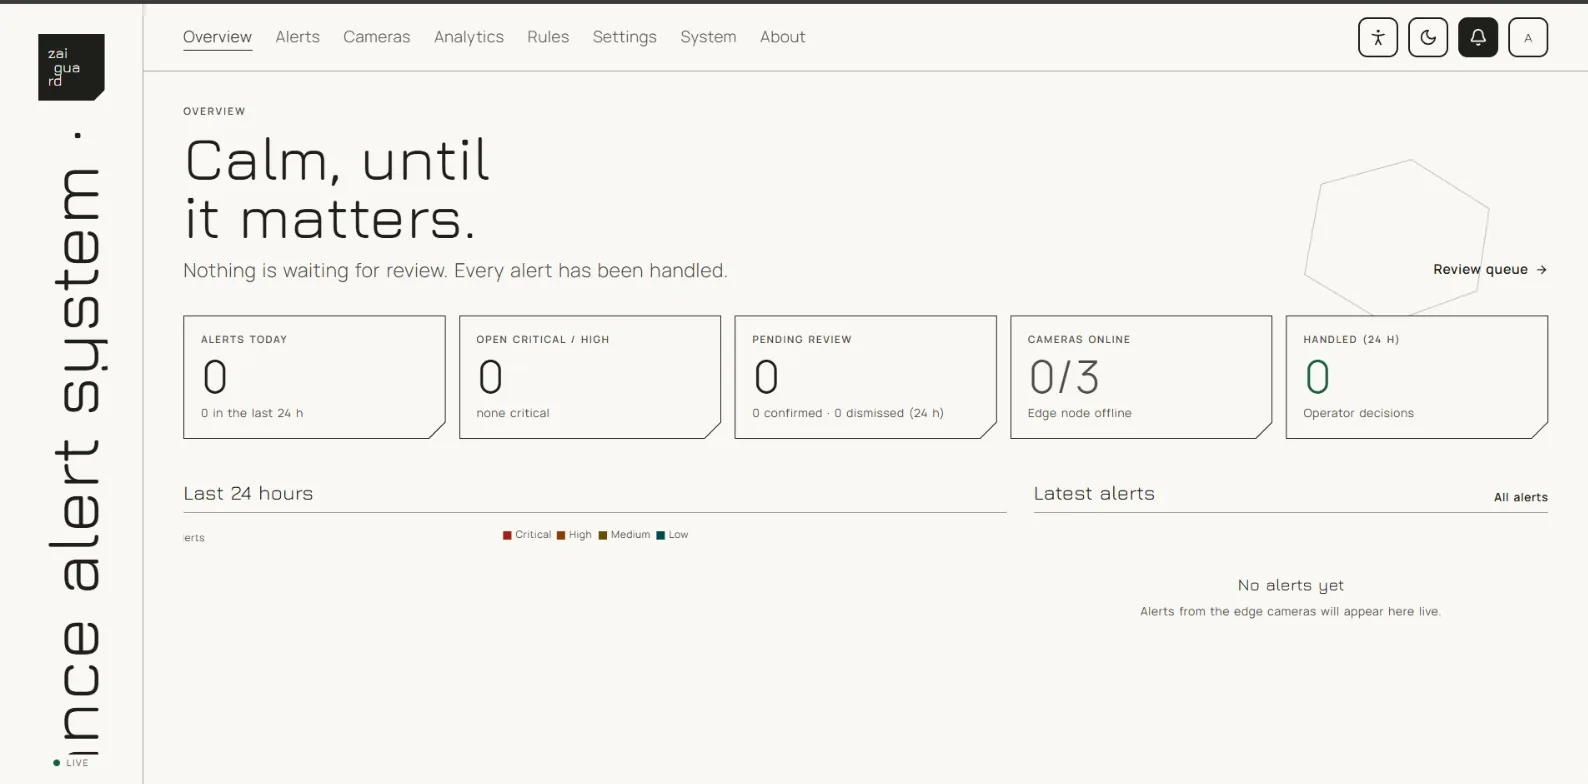This screenshot has width=1588, height=784.
Task: Click the zai guard logo
Action: 71,67
